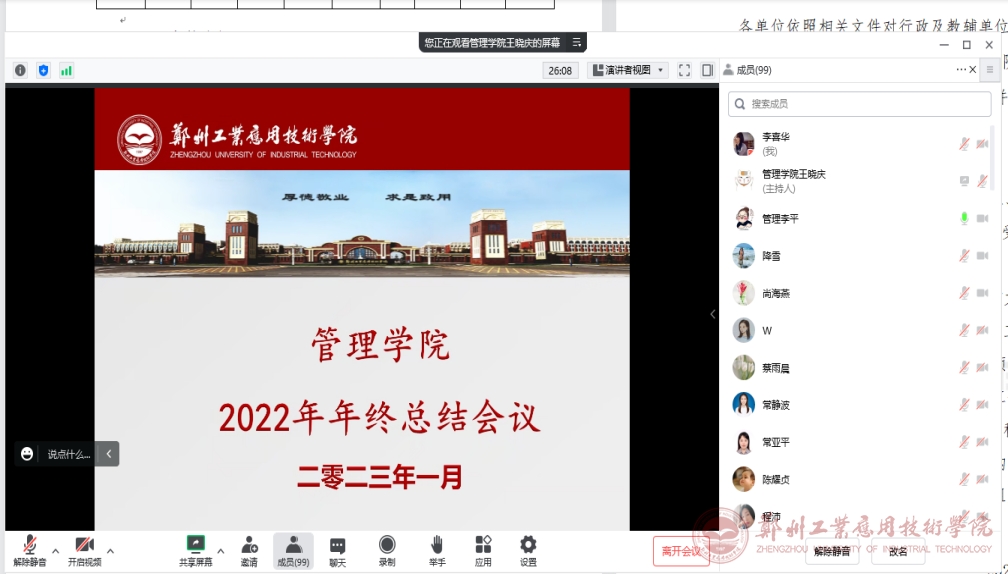Open the network signal status icon

66,70
